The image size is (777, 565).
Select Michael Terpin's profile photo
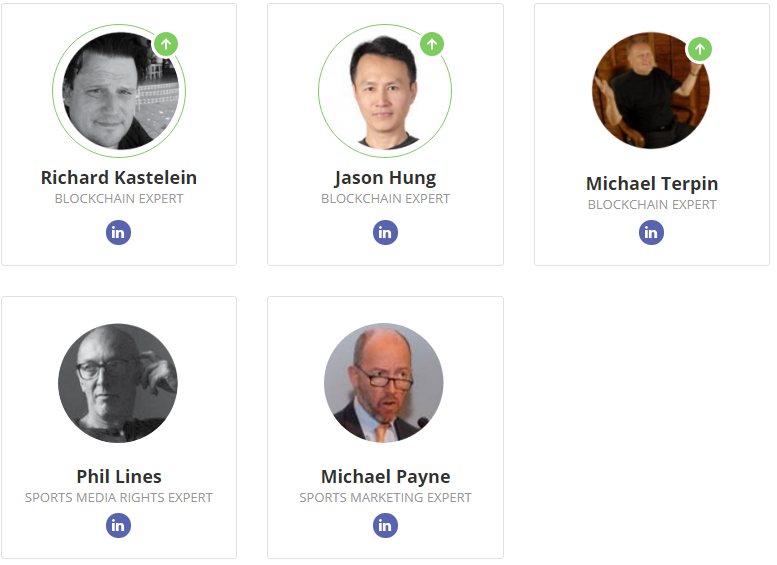(x=651, y=90)
